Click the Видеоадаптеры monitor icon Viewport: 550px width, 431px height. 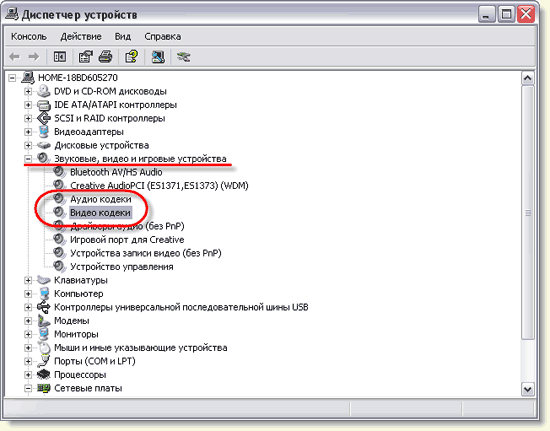tap(44, 132)
